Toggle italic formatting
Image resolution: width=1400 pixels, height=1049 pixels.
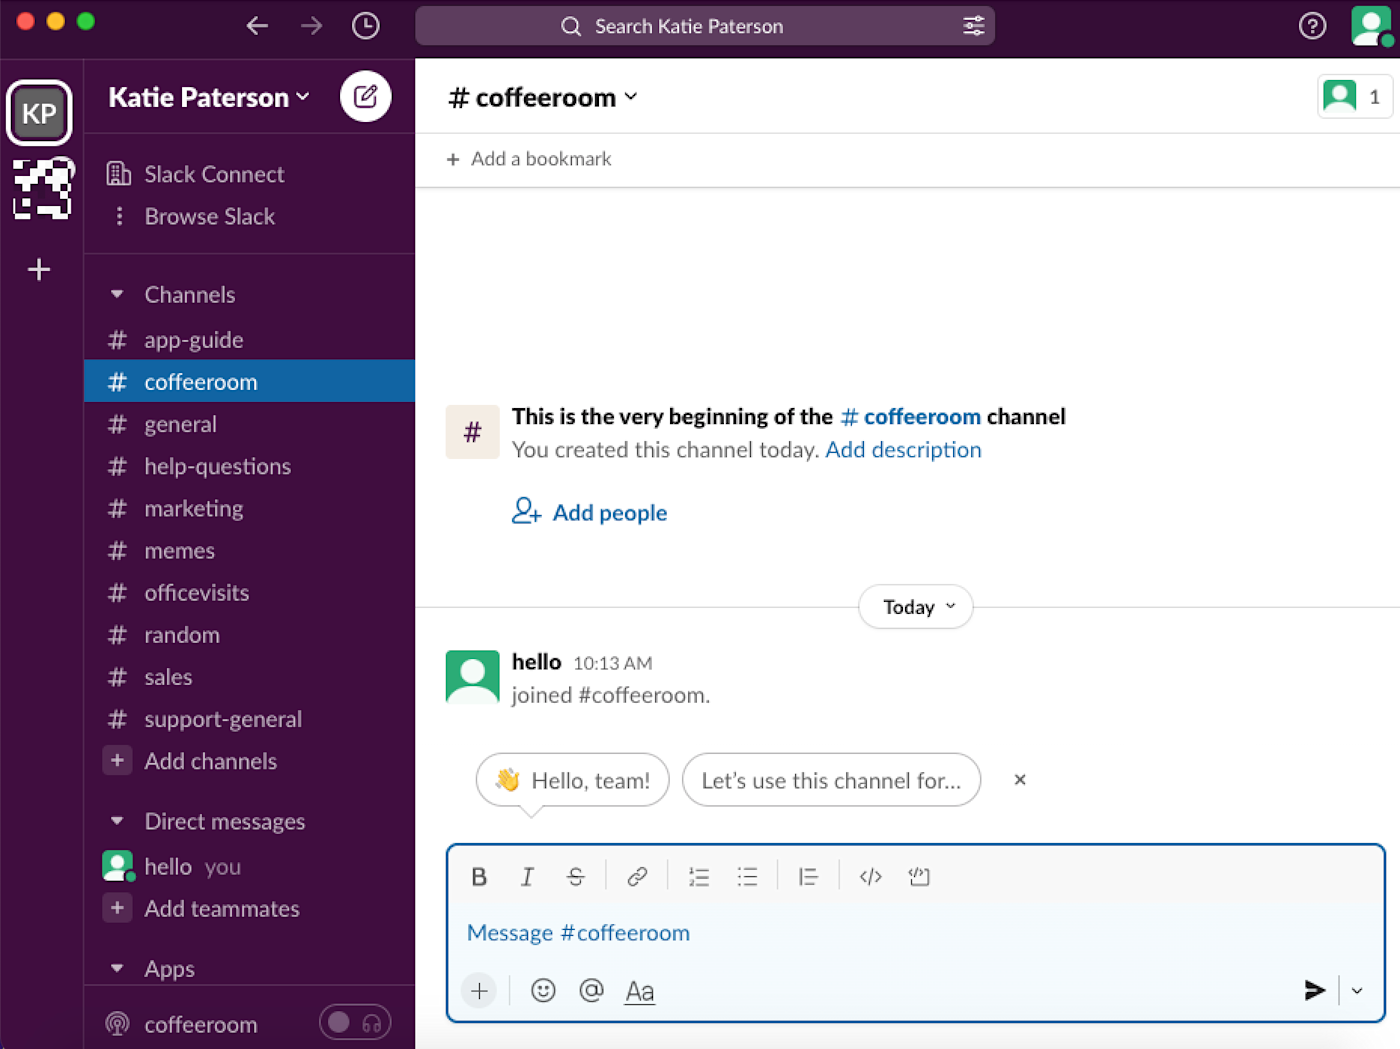(527, 877)
